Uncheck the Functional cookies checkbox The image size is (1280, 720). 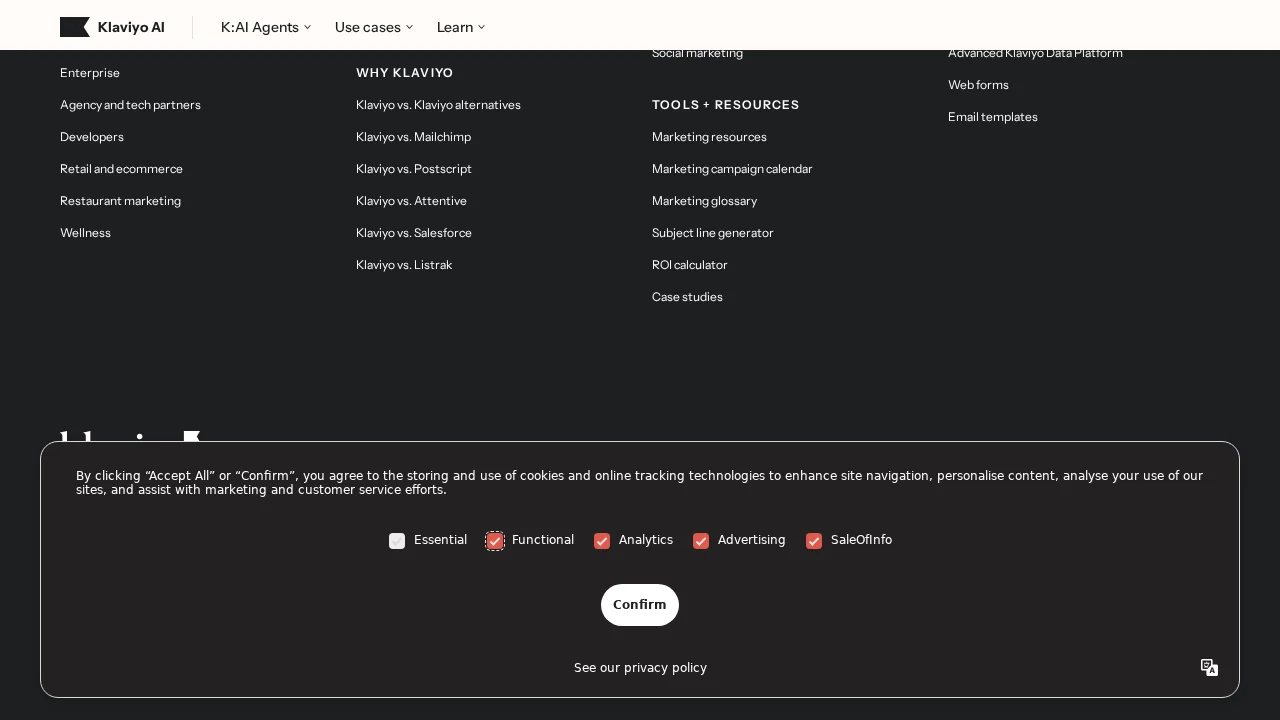(495, 541)
